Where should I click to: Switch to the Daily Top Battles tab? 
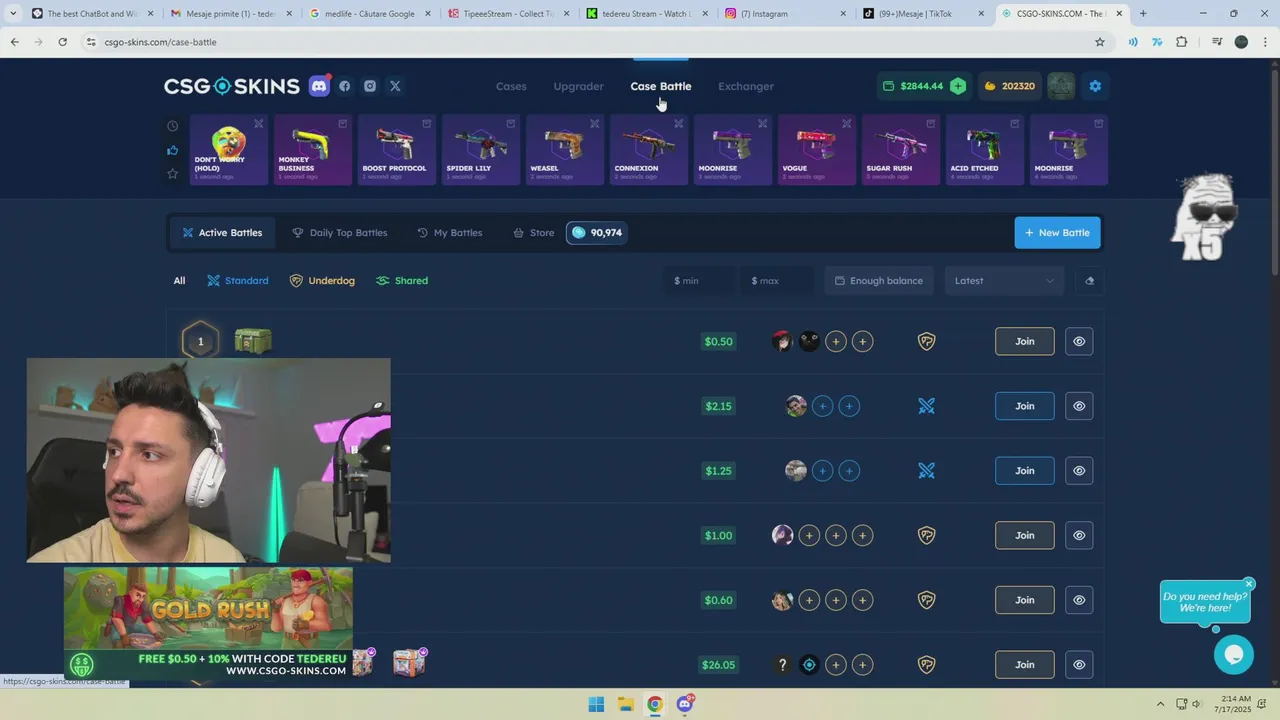339,233
